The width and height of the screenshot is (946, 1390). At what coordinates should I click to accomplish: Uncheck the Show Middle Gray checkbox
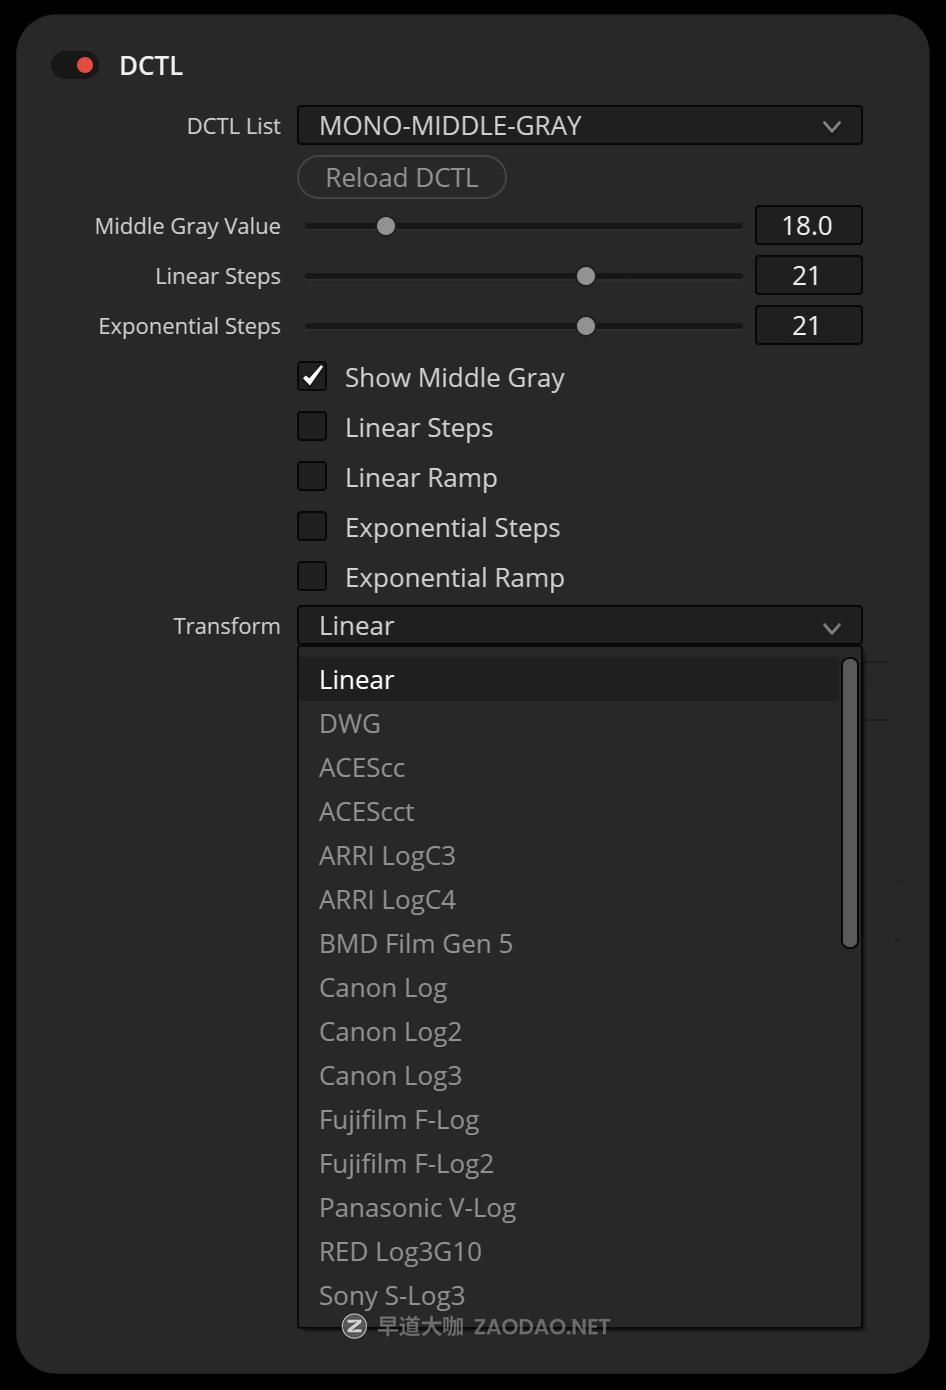[x=312, y=377]
